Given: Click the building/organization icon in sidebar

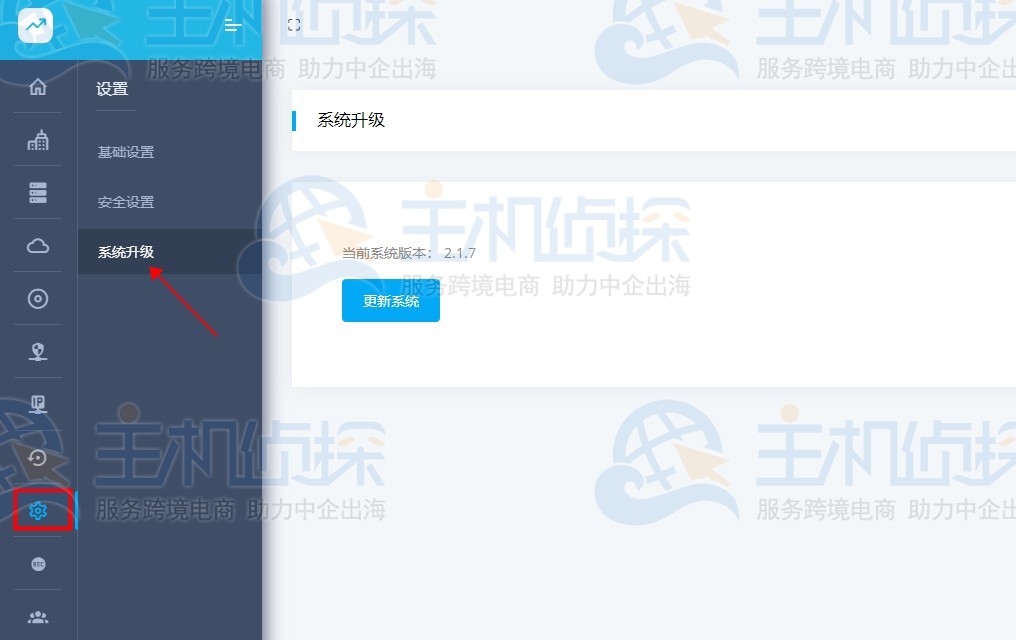Looking at the screenshot, I should tap(37, 140).
